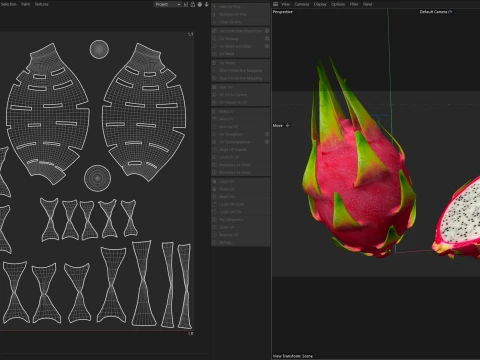Start Interactive Mapping
This screenshot has width=480, height=360.
tap(240, 70)
